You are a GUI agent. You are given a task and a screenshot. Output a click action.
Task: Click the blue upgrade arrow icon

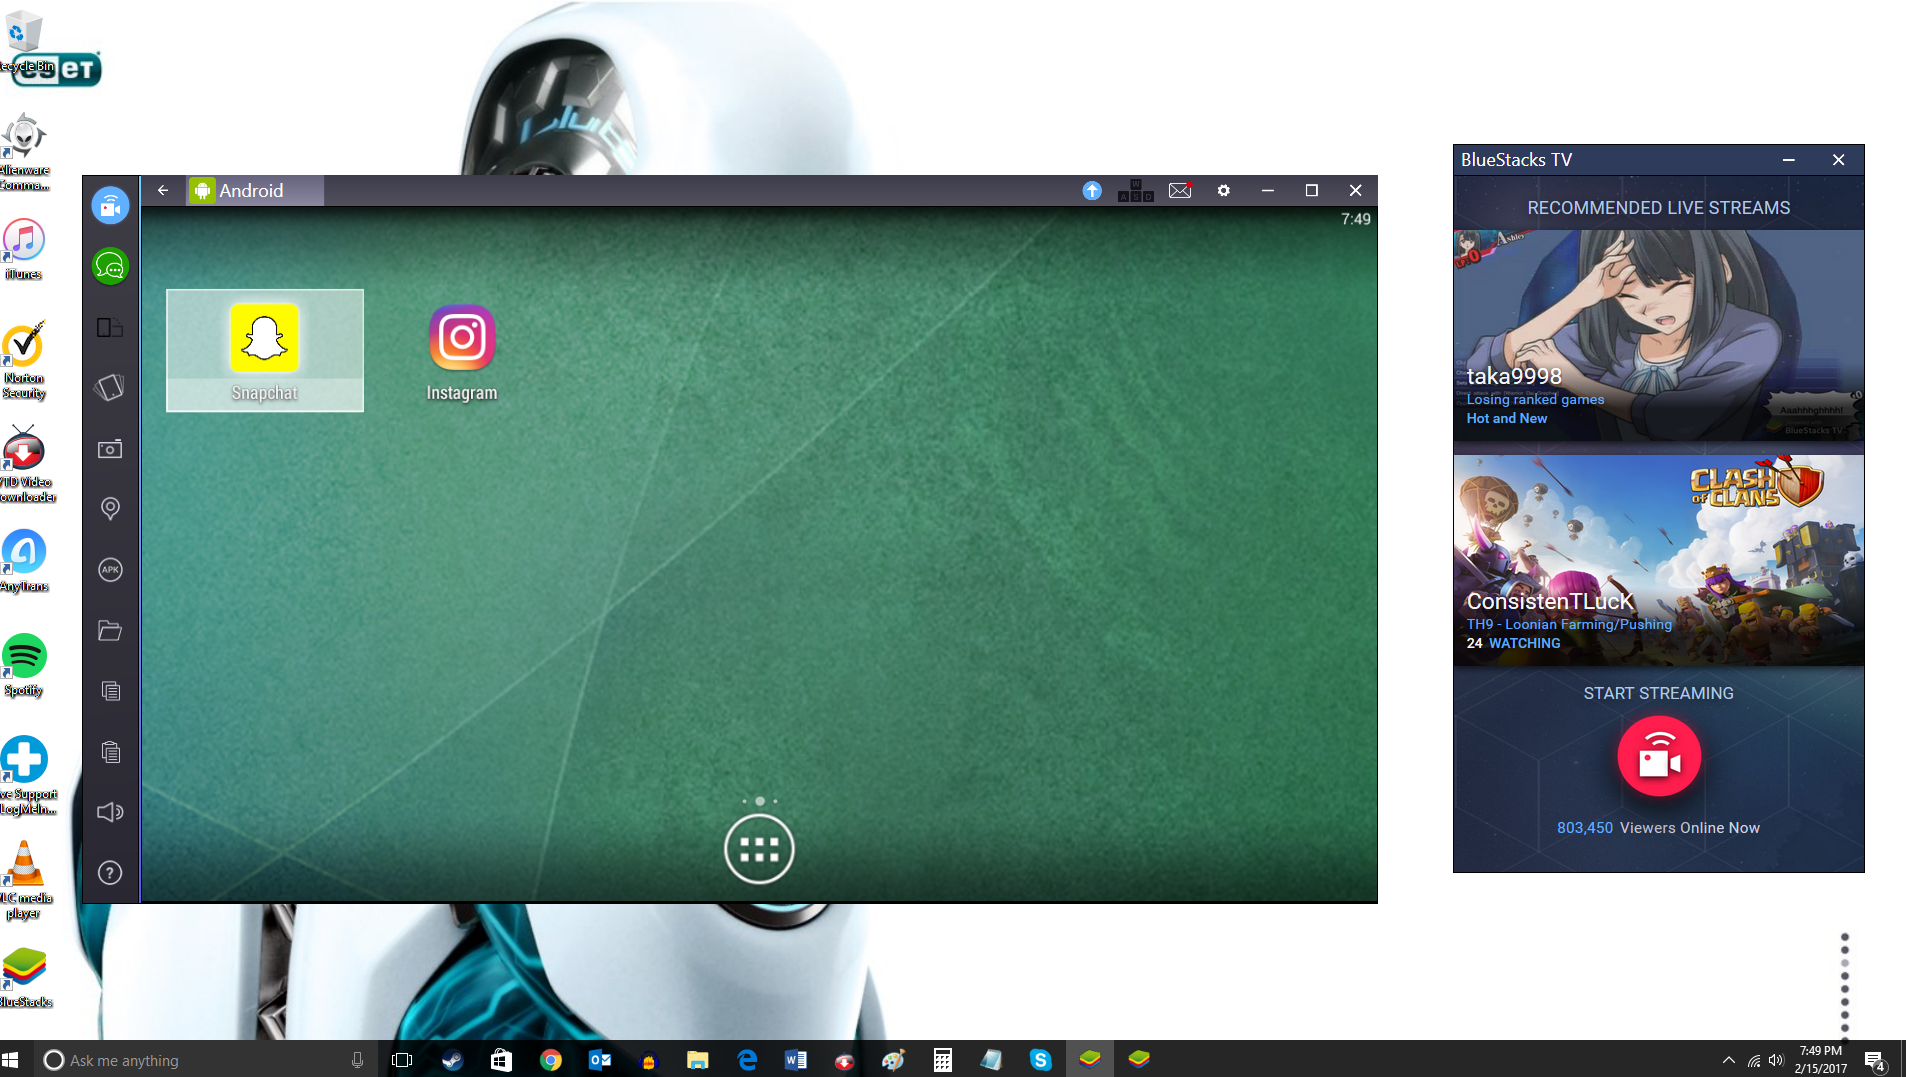1092,190
